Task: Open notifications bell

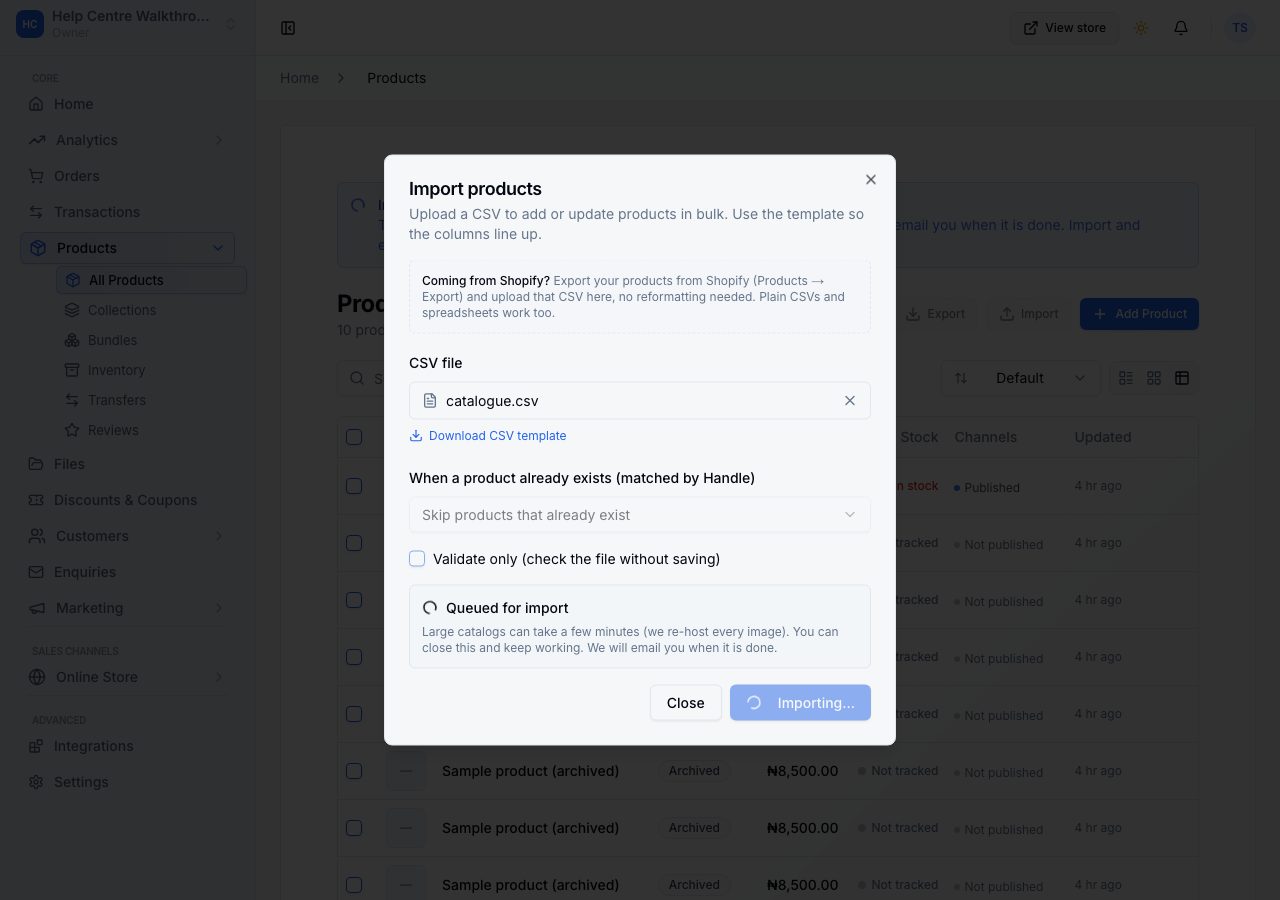Action: (x=1181, y=28)
